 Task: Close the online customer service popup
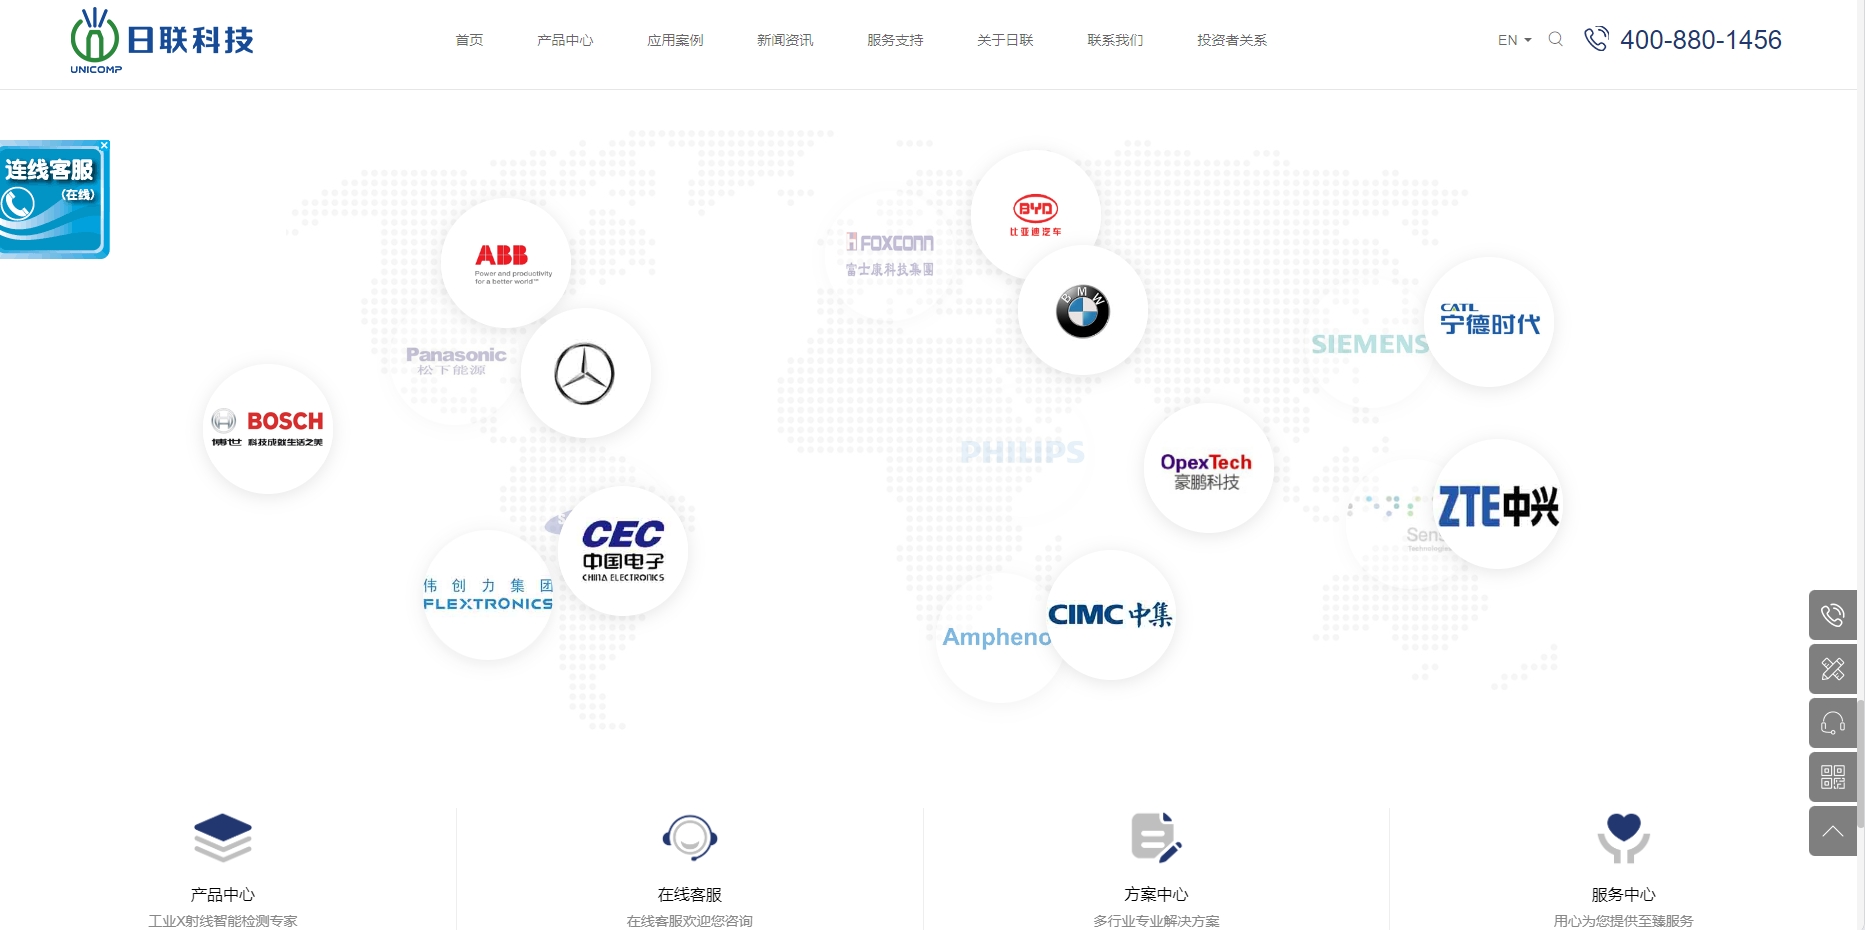click(104, 146)
